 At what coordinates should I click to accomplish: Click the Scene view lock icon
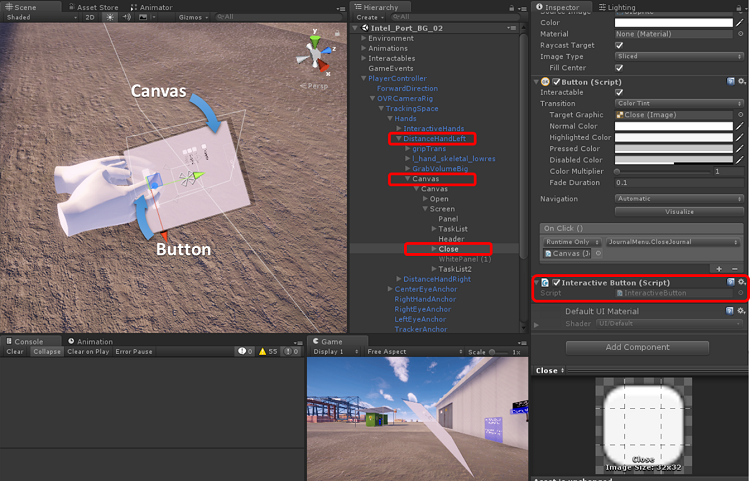click(x=337, y=33)
